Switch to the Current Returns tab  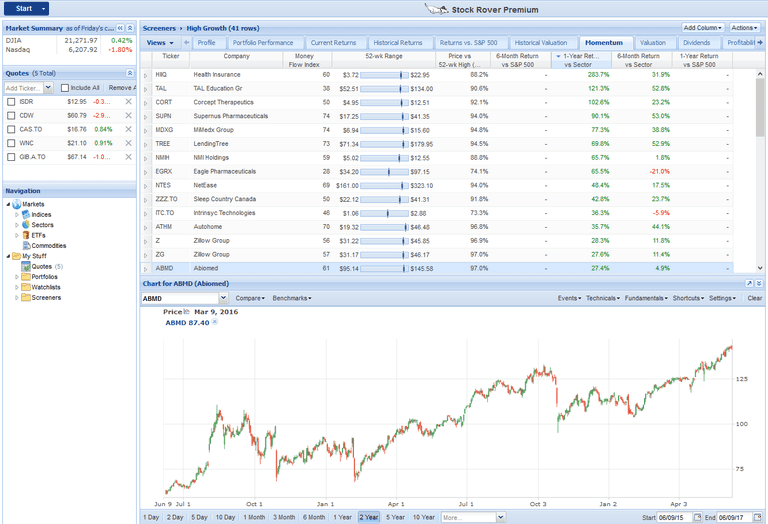pyautogui.click(x=334, y=43)
